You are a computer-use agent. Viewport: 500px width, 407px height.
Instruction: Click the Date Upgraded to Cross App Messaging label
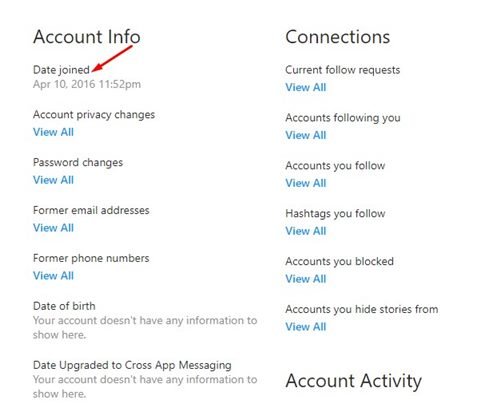click(132, 365)
